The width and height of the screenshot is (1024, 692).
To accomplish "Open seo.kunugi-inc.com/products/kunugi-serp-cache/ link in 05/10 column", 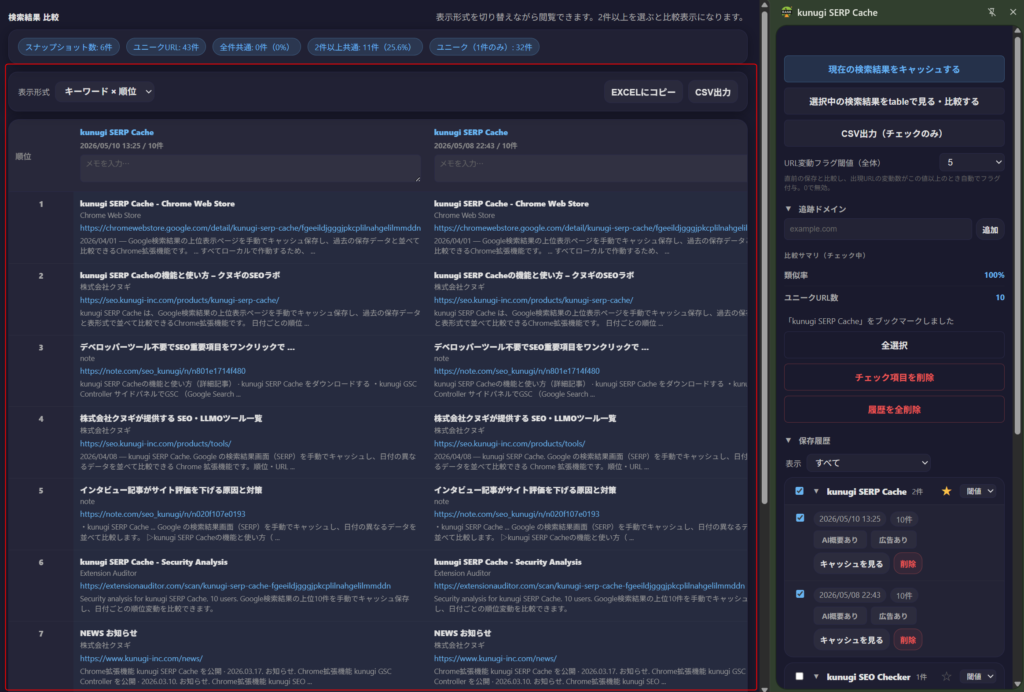I will click(x=180, y=300).
